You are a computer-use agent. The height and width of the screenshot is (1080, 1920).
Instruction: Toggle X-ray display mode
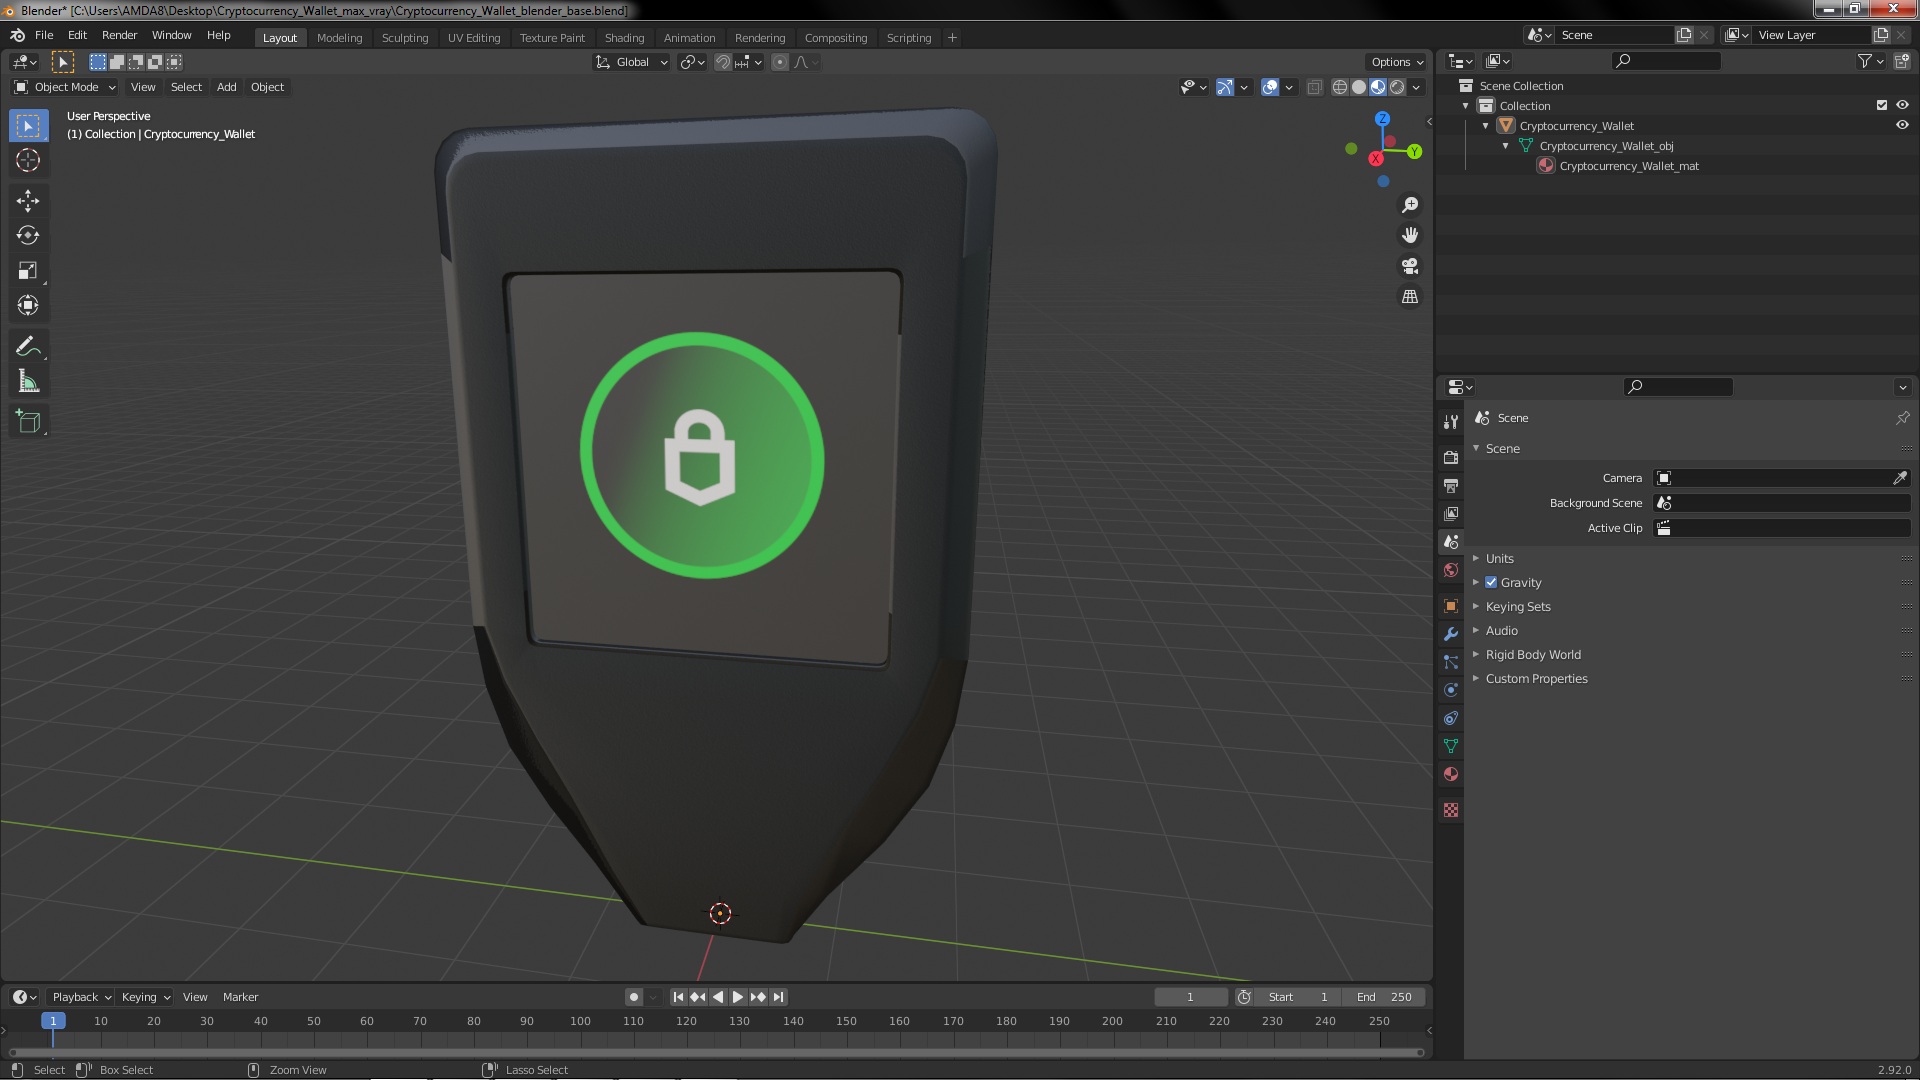click(x=1314, y=87)
